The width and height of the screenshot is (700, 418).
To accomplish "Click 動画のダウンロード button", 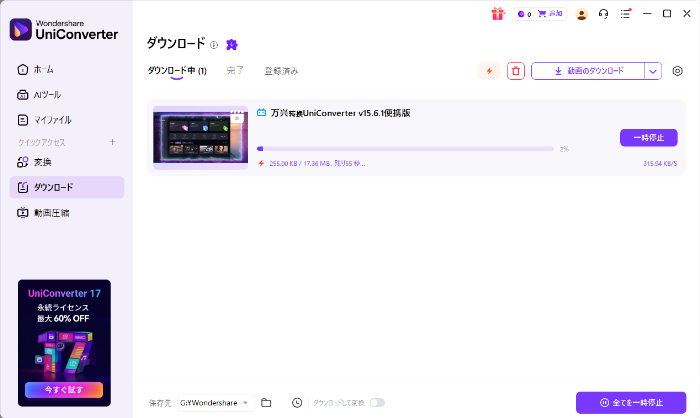I will pos(588,71).
